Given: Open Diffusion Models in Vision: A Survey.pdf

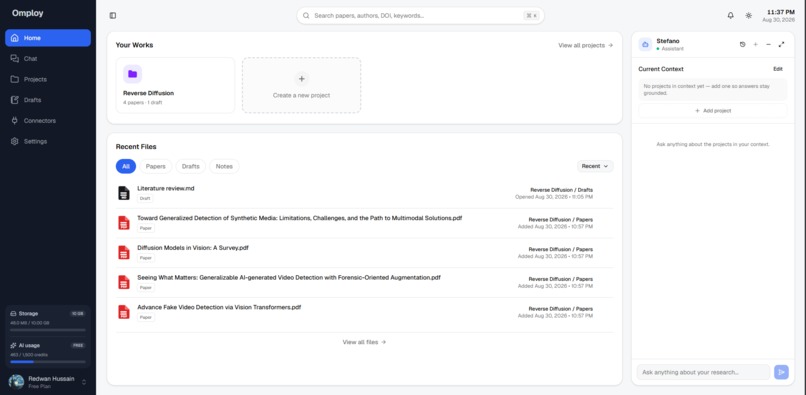Looking at the screenshot, I should pos(193,248).
